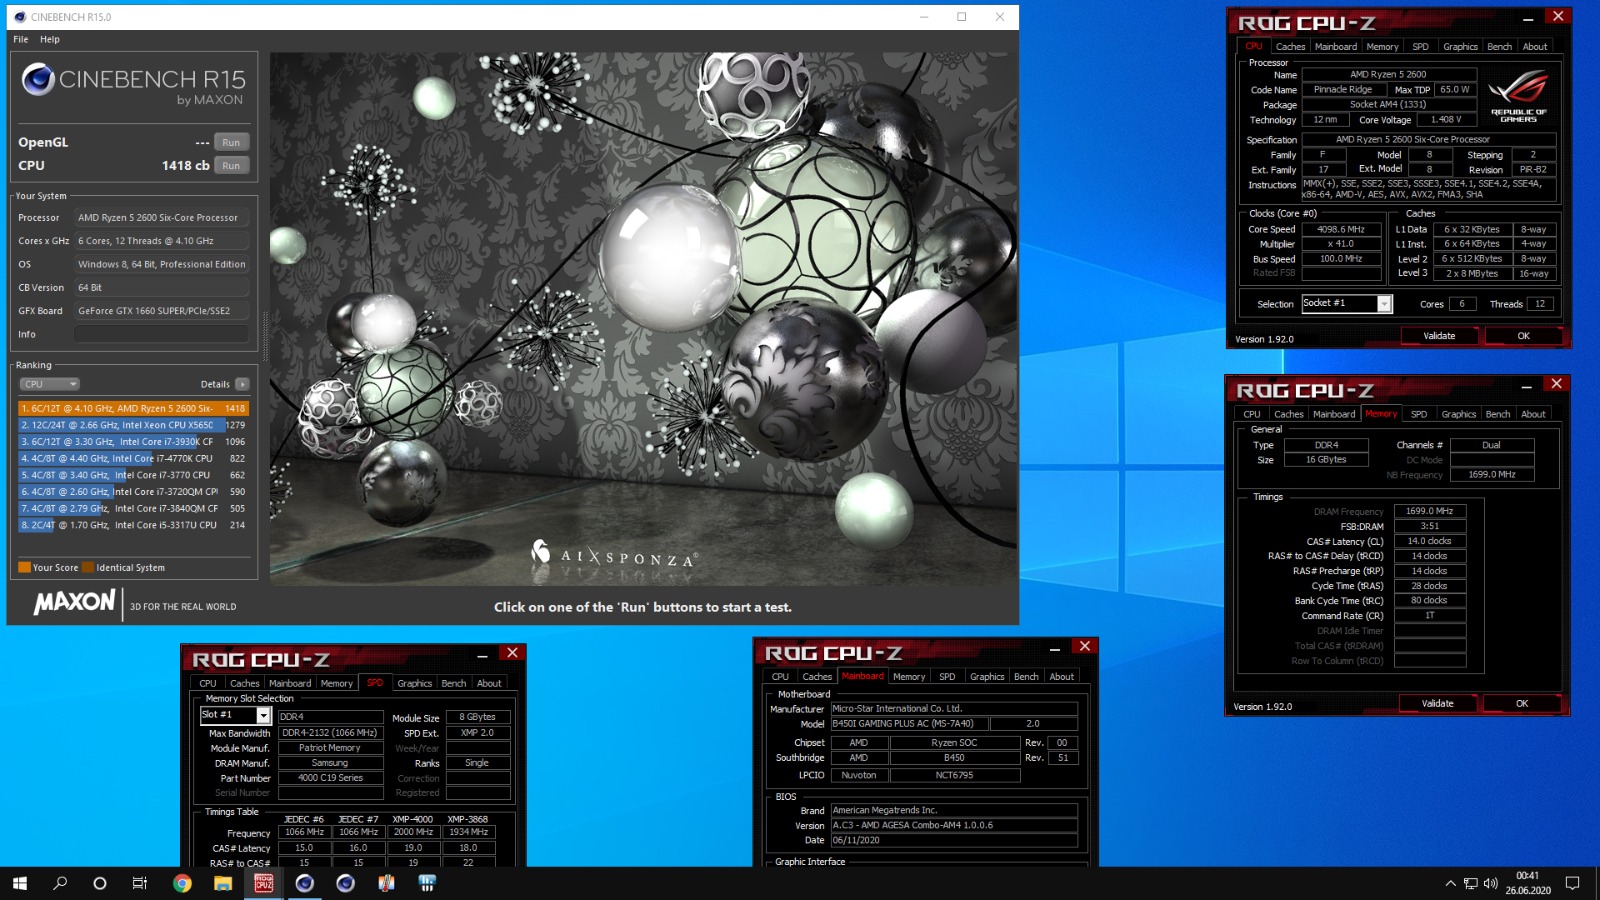This screenshot has height=900, width=1600.
Task: Open CPU tab in Memory CPU-Z window
Action: tap(1252, 414)
